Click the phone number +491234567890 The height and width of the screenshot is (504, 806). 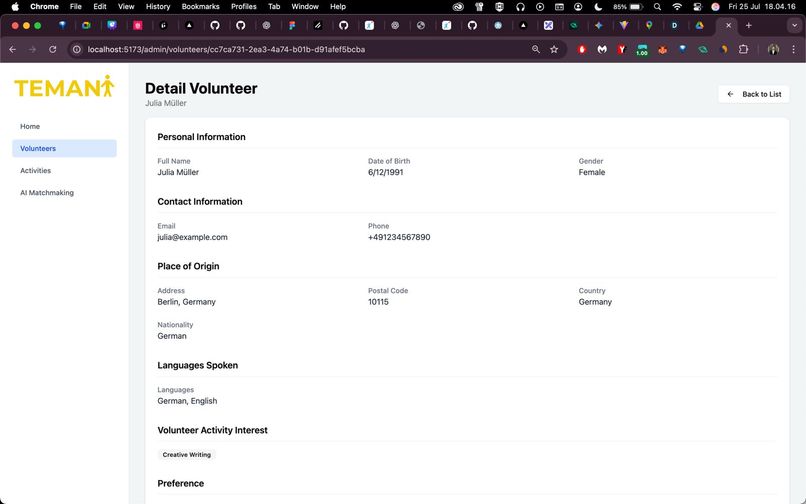click(x=399, y=237)
